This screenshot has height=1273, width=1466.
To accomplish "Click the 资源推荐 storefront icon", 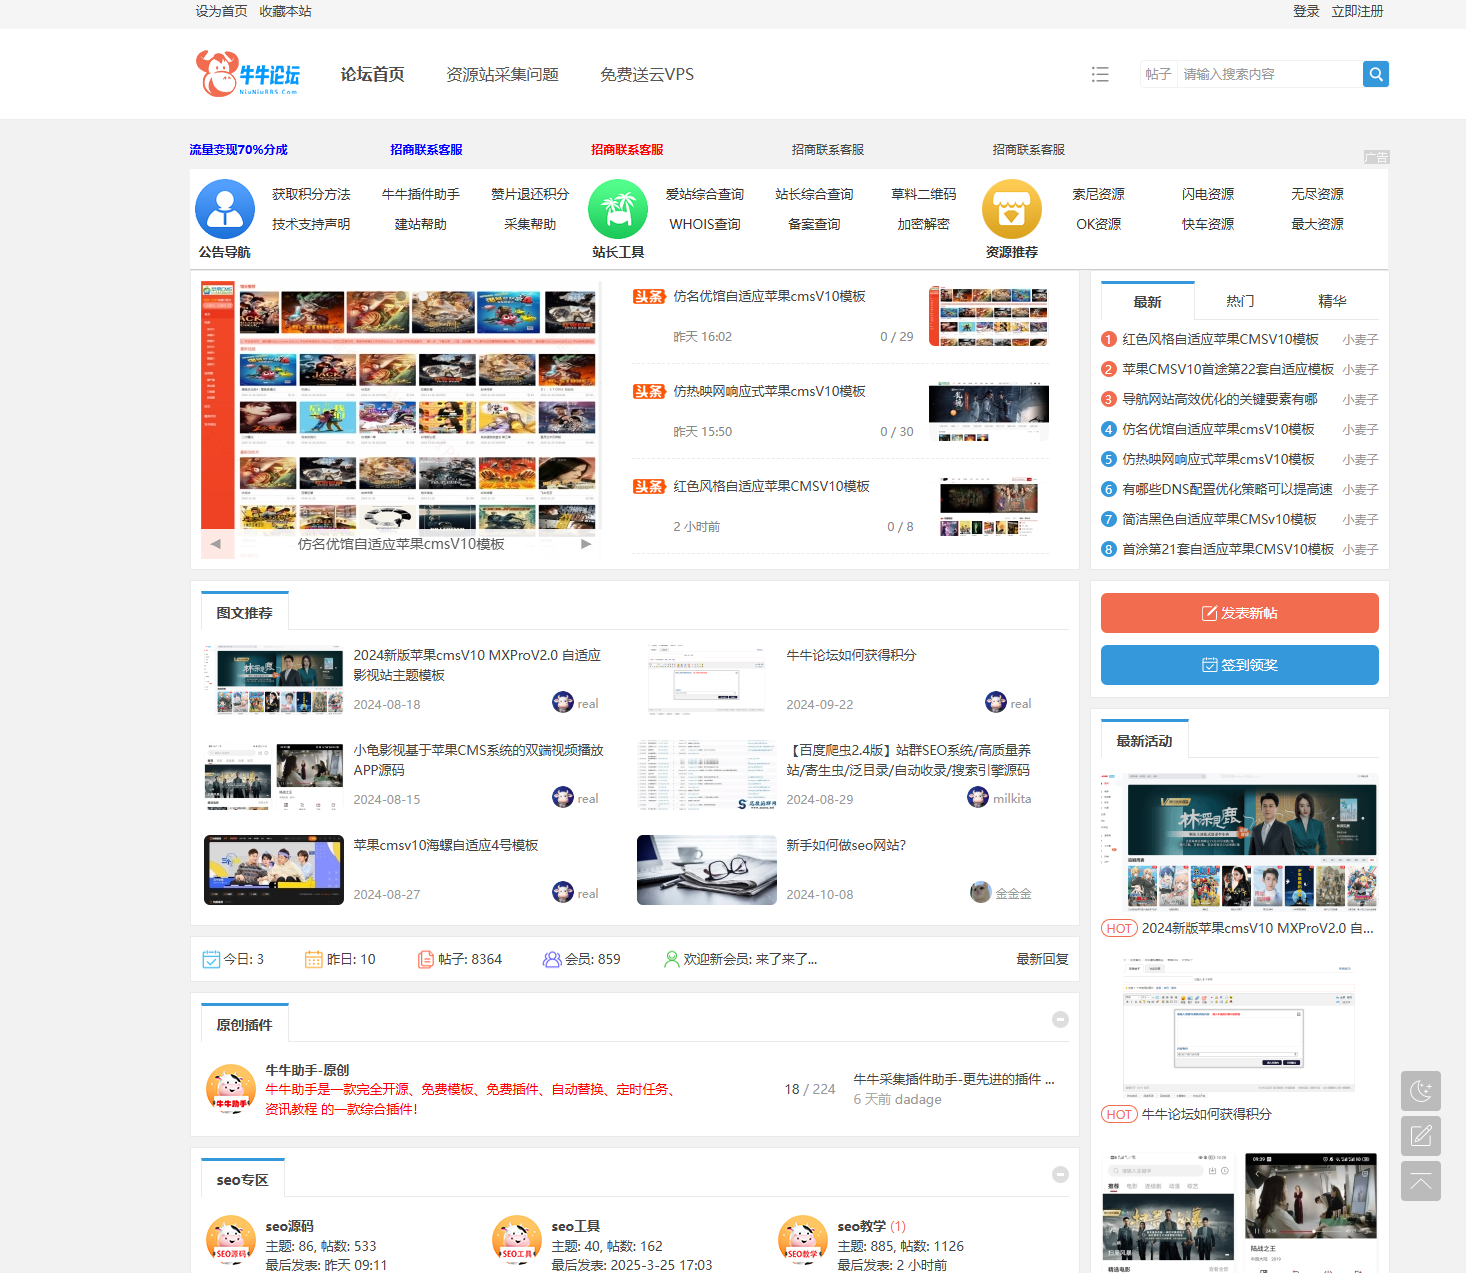I will tap(1012, 208).
